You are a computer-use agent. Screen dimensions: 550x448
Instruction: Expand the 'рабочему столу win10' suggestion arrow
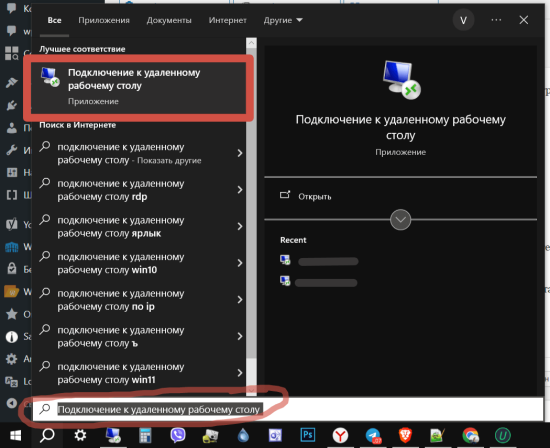pos(240,263)
